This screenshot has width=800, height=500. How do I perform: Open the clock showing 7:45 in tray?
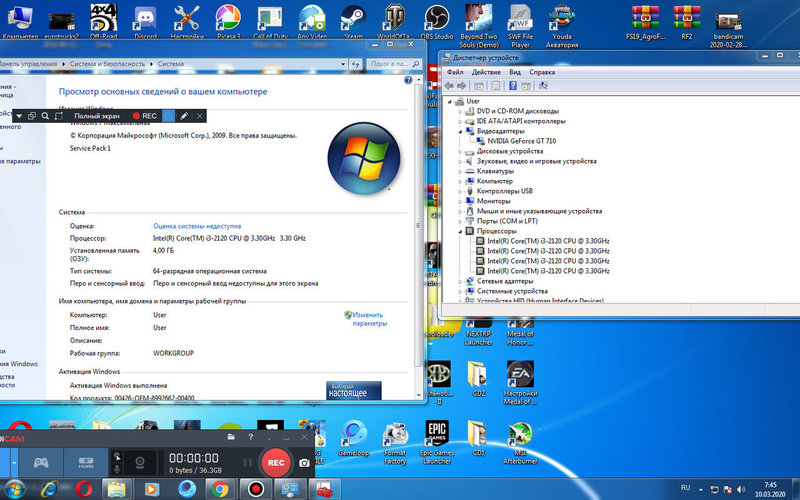[770, 489]
